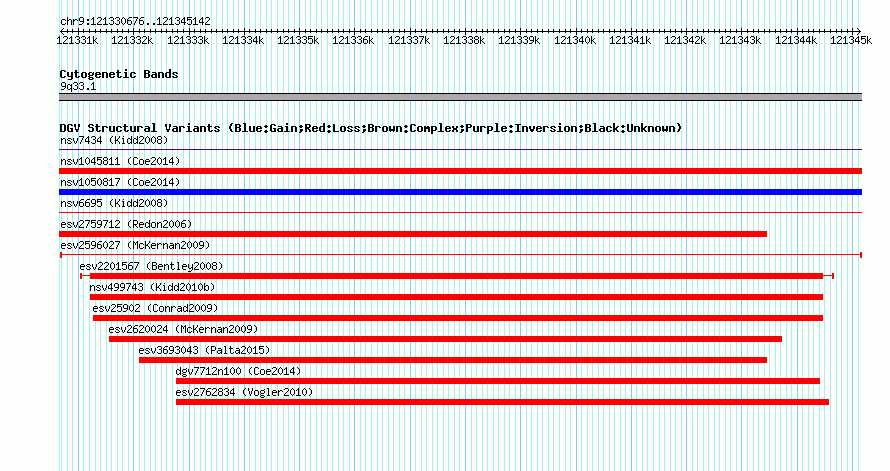Click the 121340k ruler label
This screenshot has height=471, width=890.
click(575, 40)
